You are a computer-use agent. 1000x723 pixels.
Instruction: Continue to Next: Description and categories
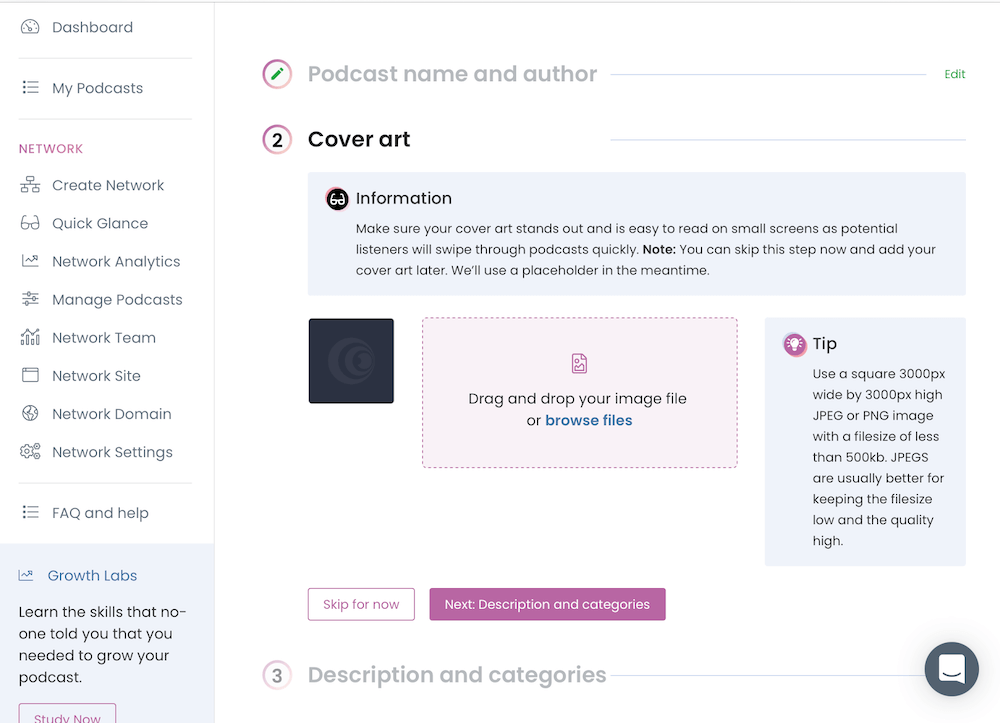click(547, 604)
